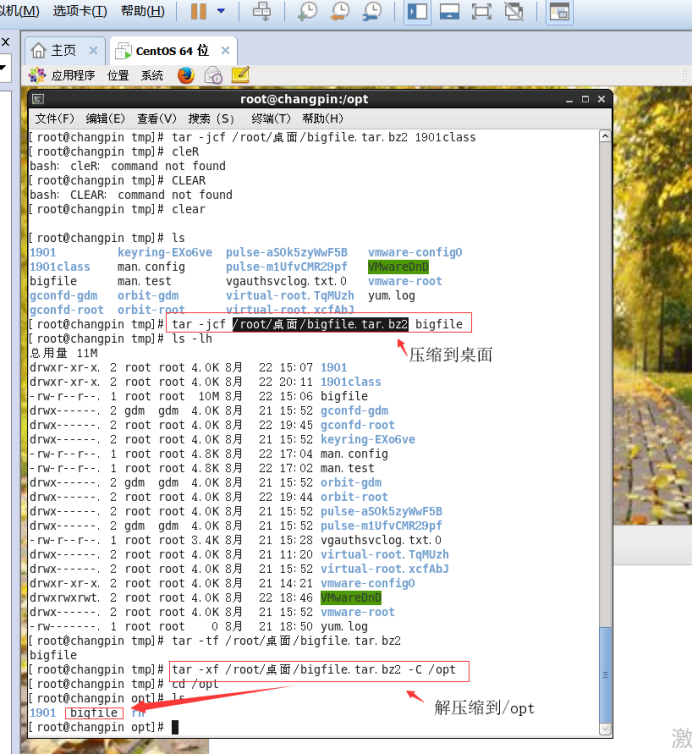The image size is (692, 754).
Task: Click the terminal scrollbar down arrow
Action: click(x=605, y=729)
